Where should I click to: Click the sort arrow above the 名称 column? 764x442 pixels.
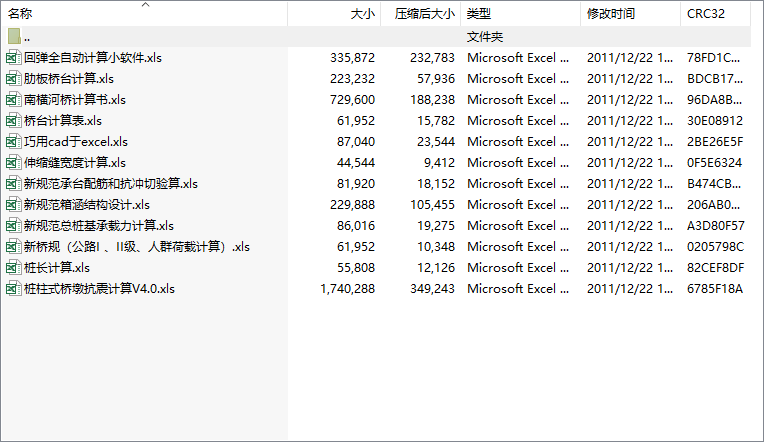[145, 5]
